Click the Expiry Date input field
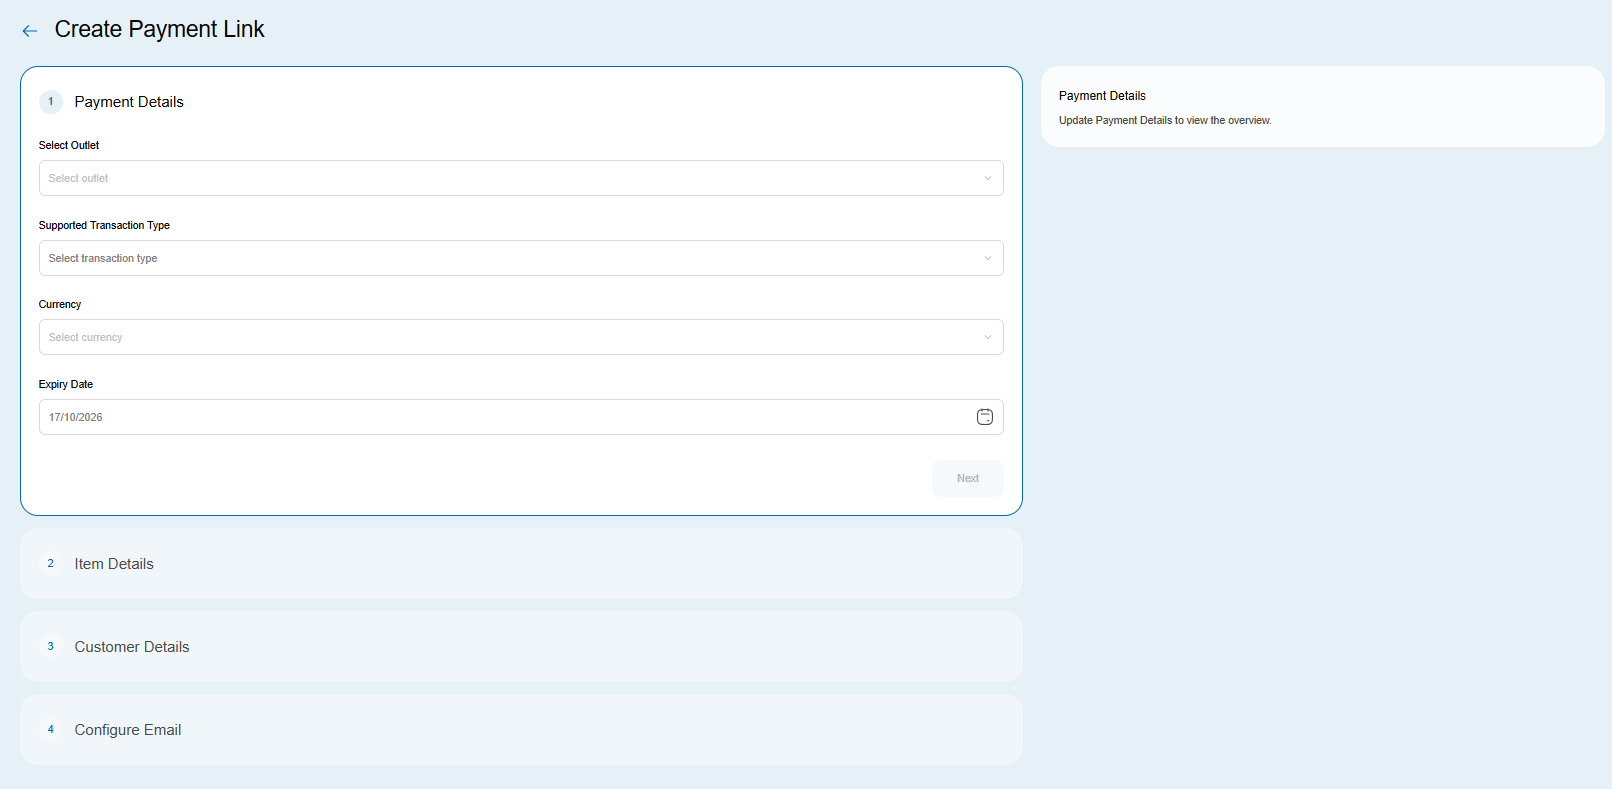Viewport: 1612px width, 789px height. pyautogui.click(x=521, y=417)
